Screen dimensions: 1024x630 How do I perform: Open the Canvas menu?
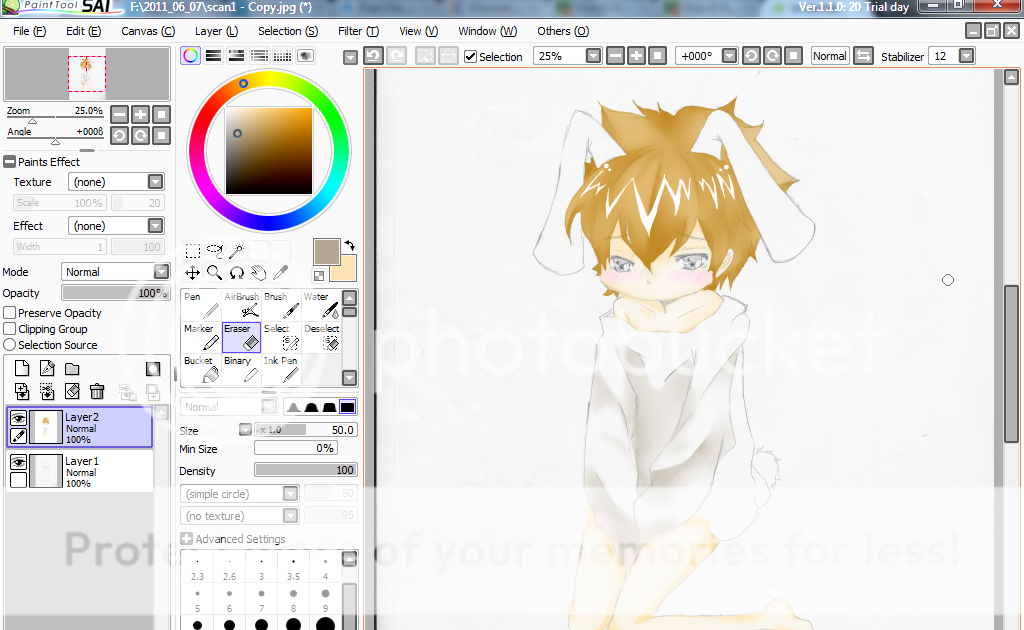pyautogui.click(x=148, y=31)
